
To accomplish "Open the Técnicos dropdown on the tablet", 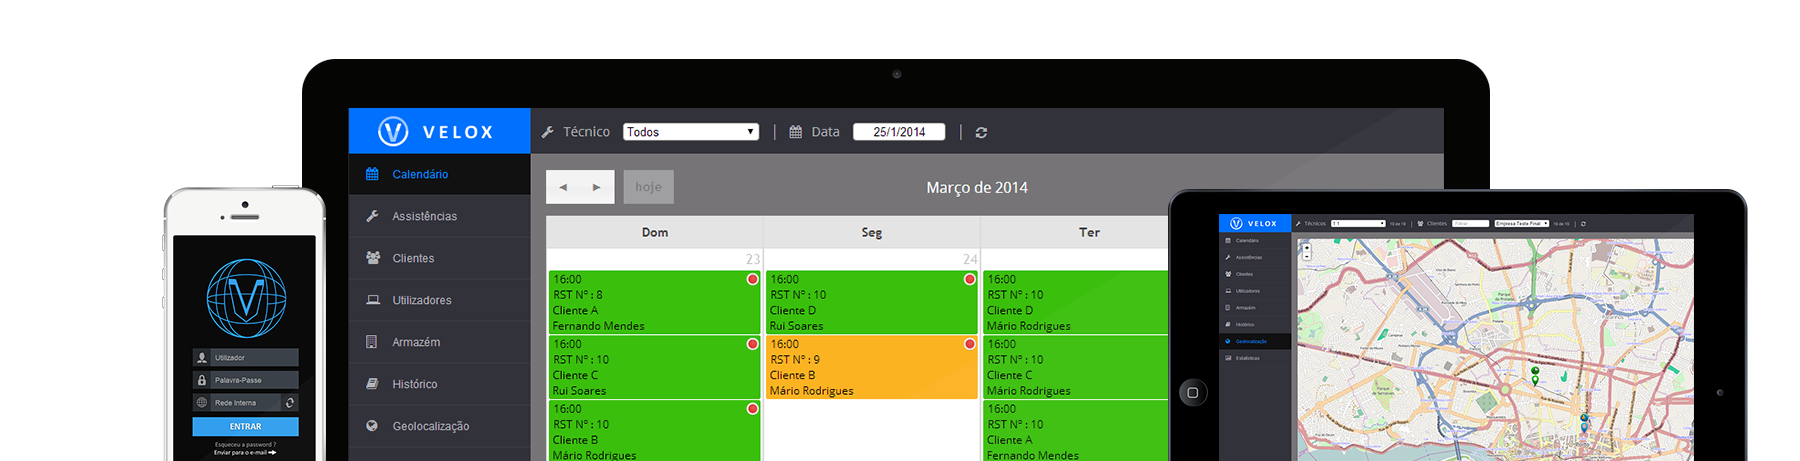I will (x=1358, y=223).
